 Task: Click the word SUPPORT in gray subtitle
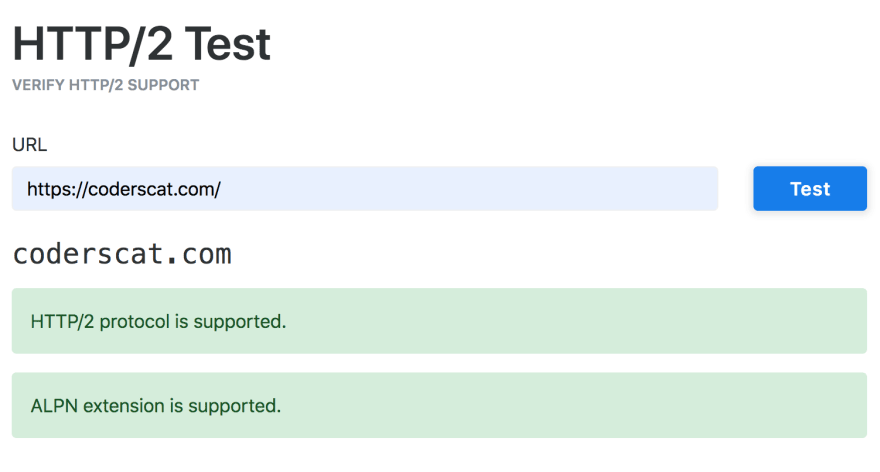163,85
